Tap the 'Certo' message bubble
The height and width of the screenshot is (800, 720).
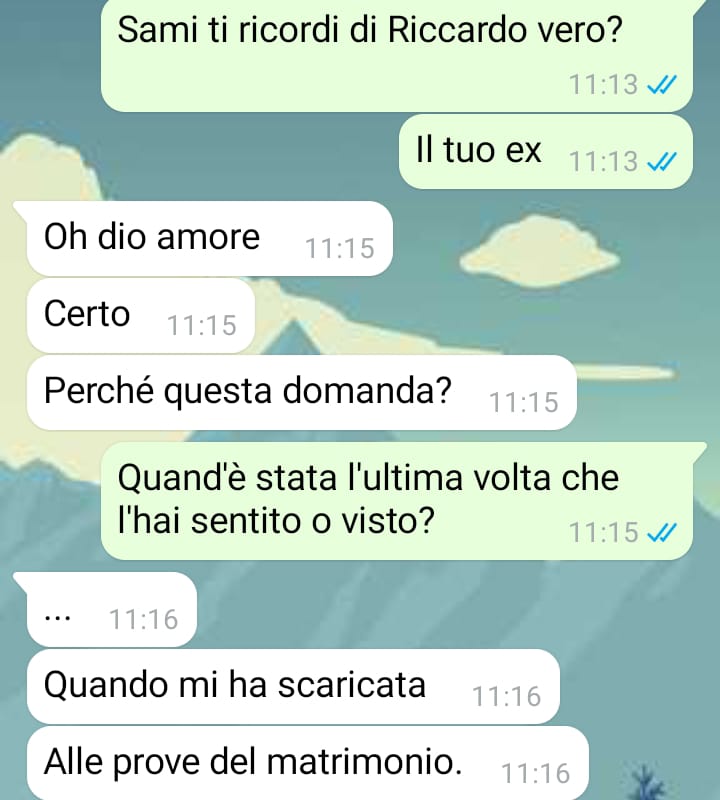tap(140, 315)
